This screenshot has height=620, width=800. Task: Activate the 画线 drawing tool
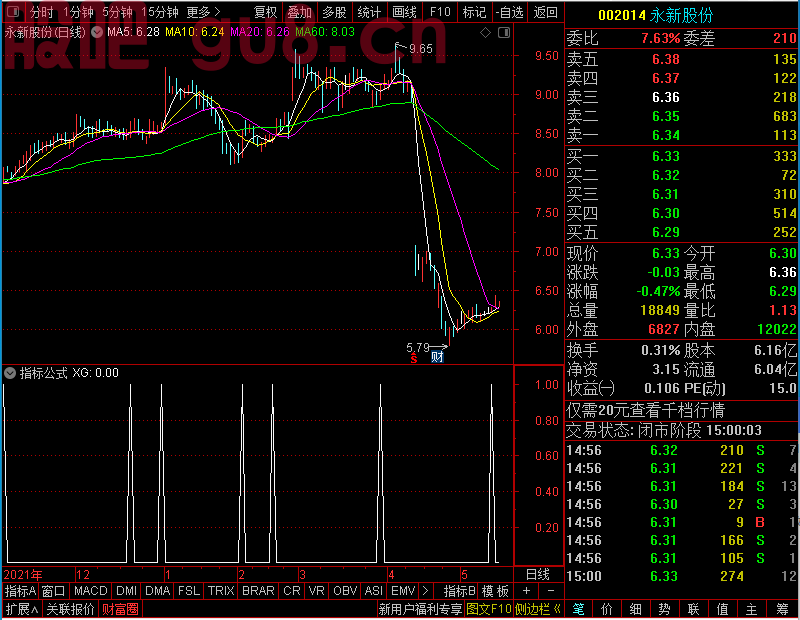[x=405, y=12]
